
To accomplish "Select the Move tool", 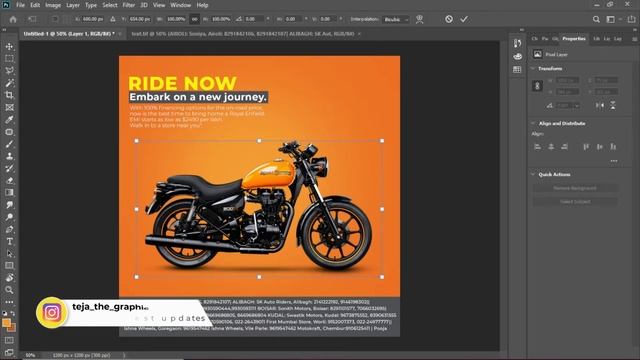I will pos(9,47).
